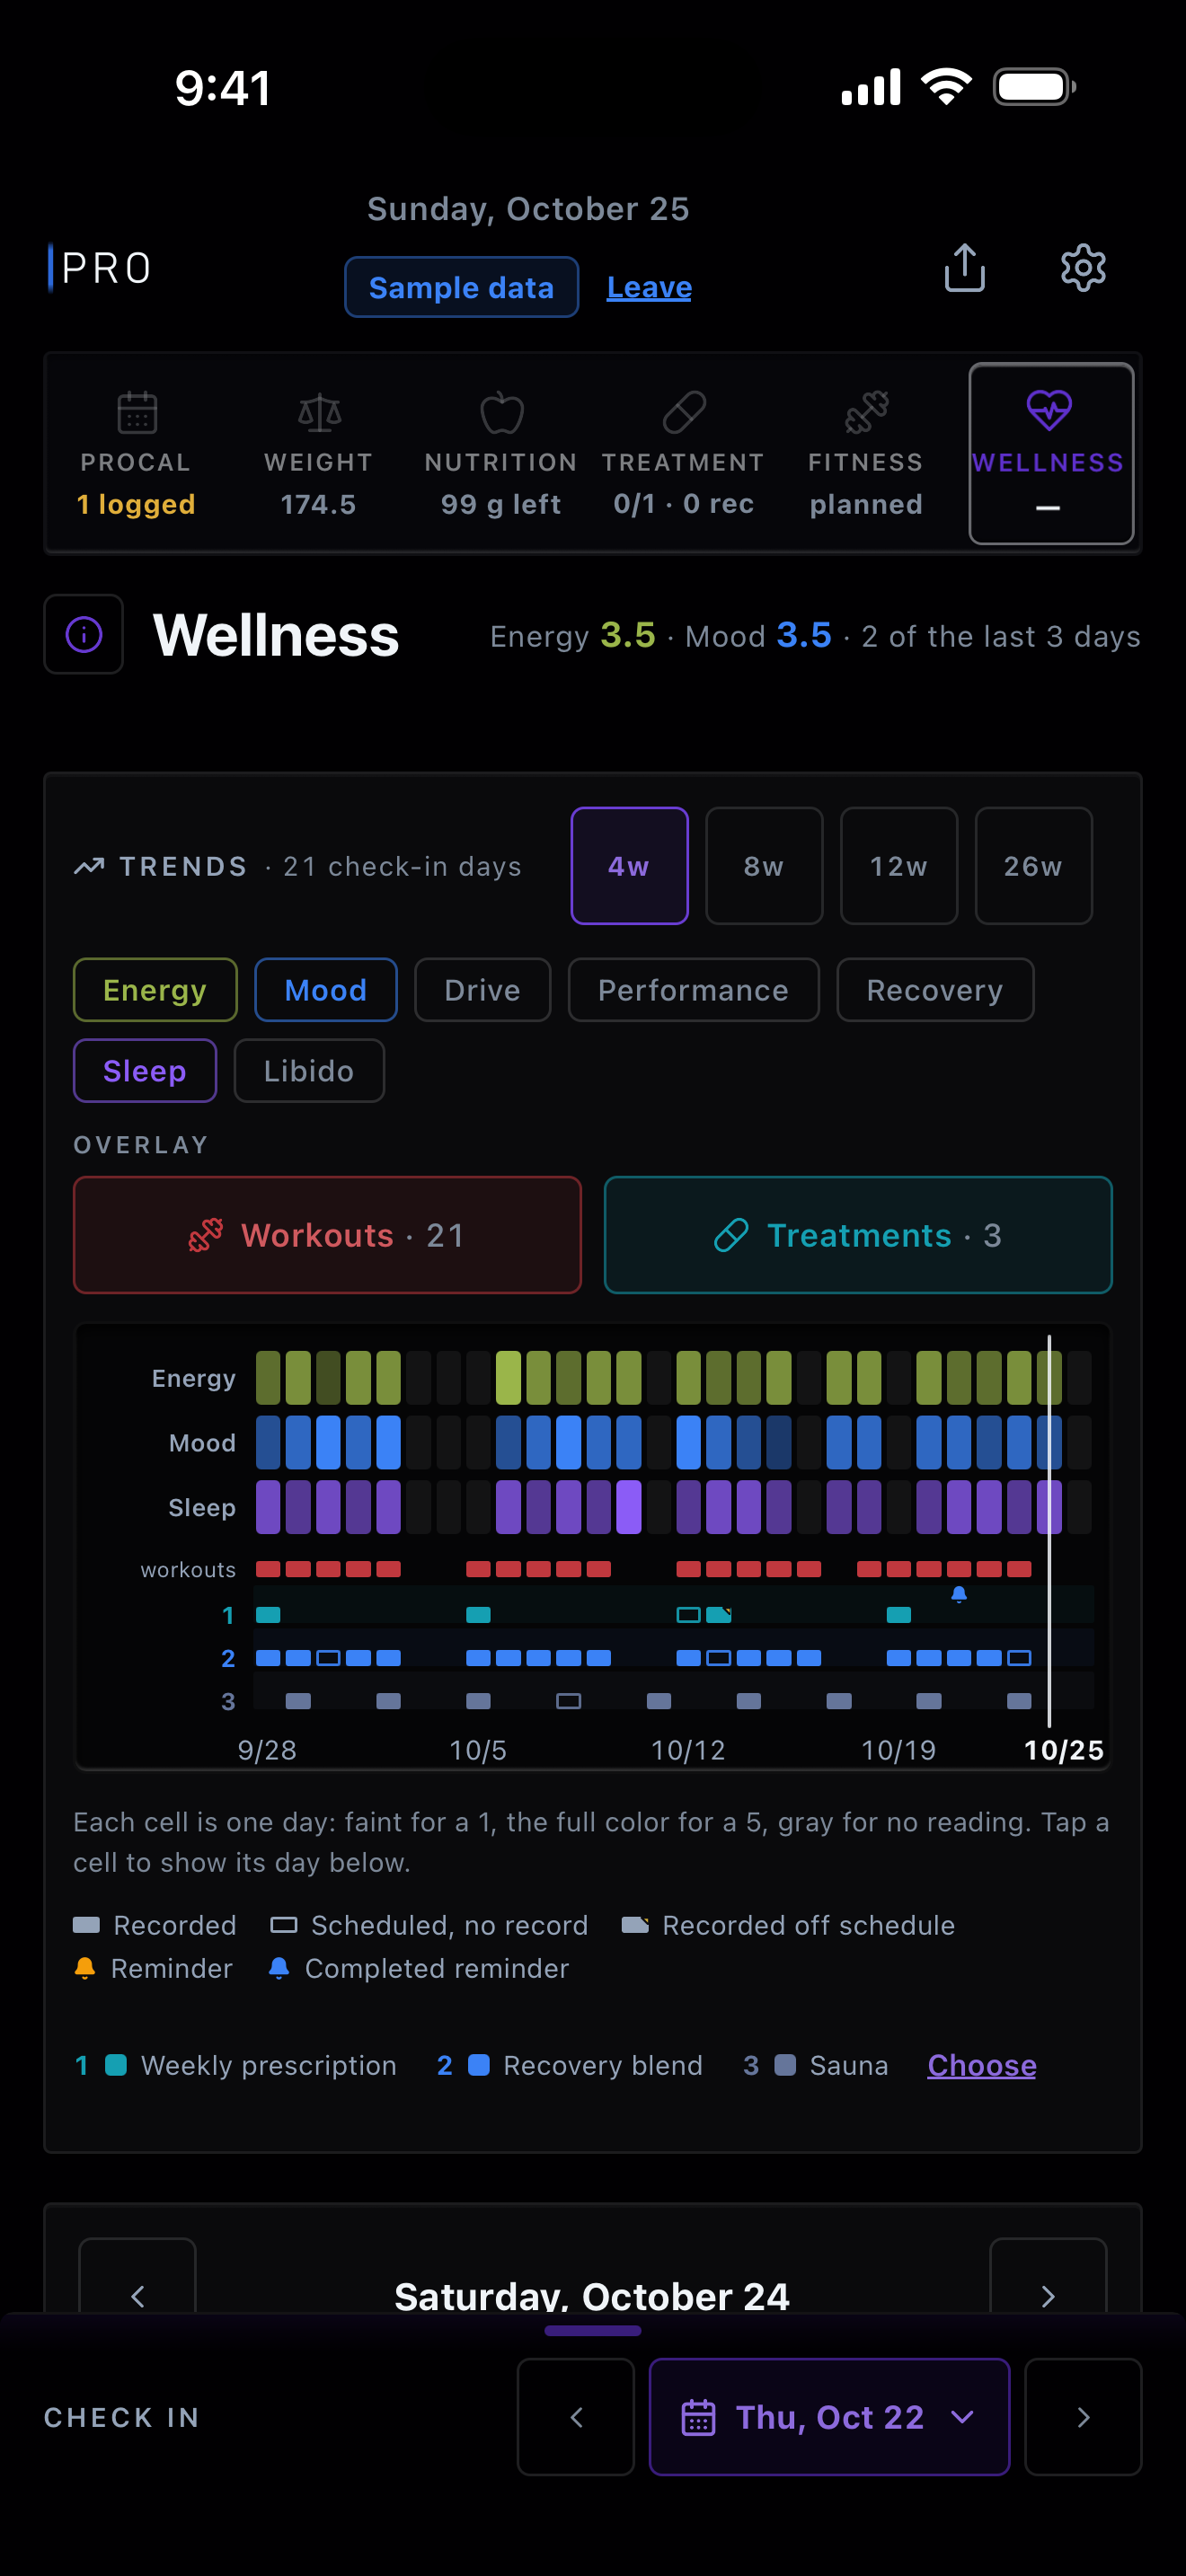Image resolution: width=1186 pixels, height=2576 pixels.
Task: Toggle the Treatments overlay button
Action: coord(858,1235)
